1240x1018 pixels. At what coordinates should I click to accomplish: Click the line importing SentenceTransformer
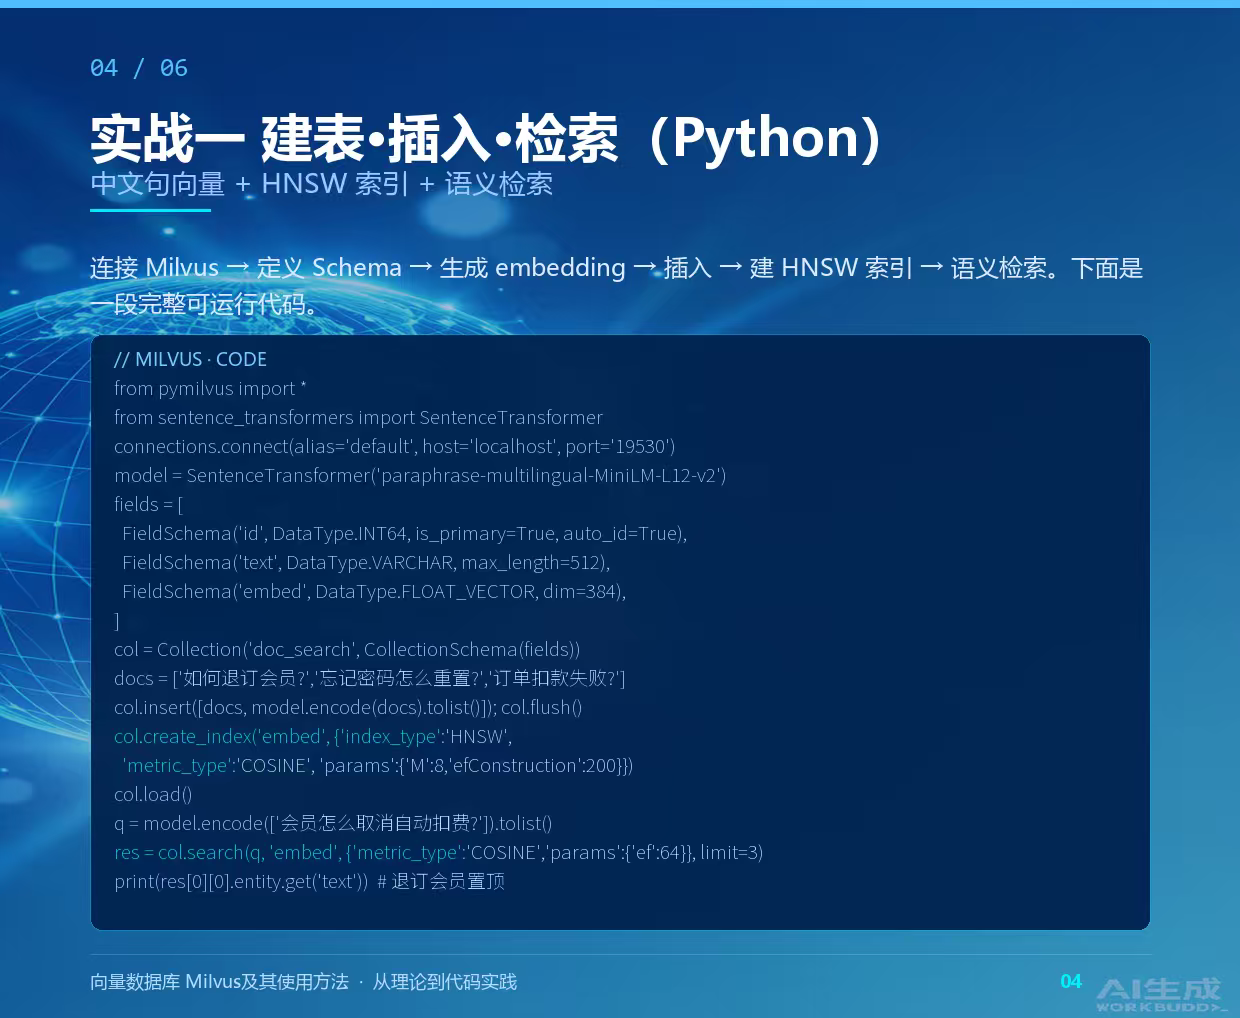point(358,417)
